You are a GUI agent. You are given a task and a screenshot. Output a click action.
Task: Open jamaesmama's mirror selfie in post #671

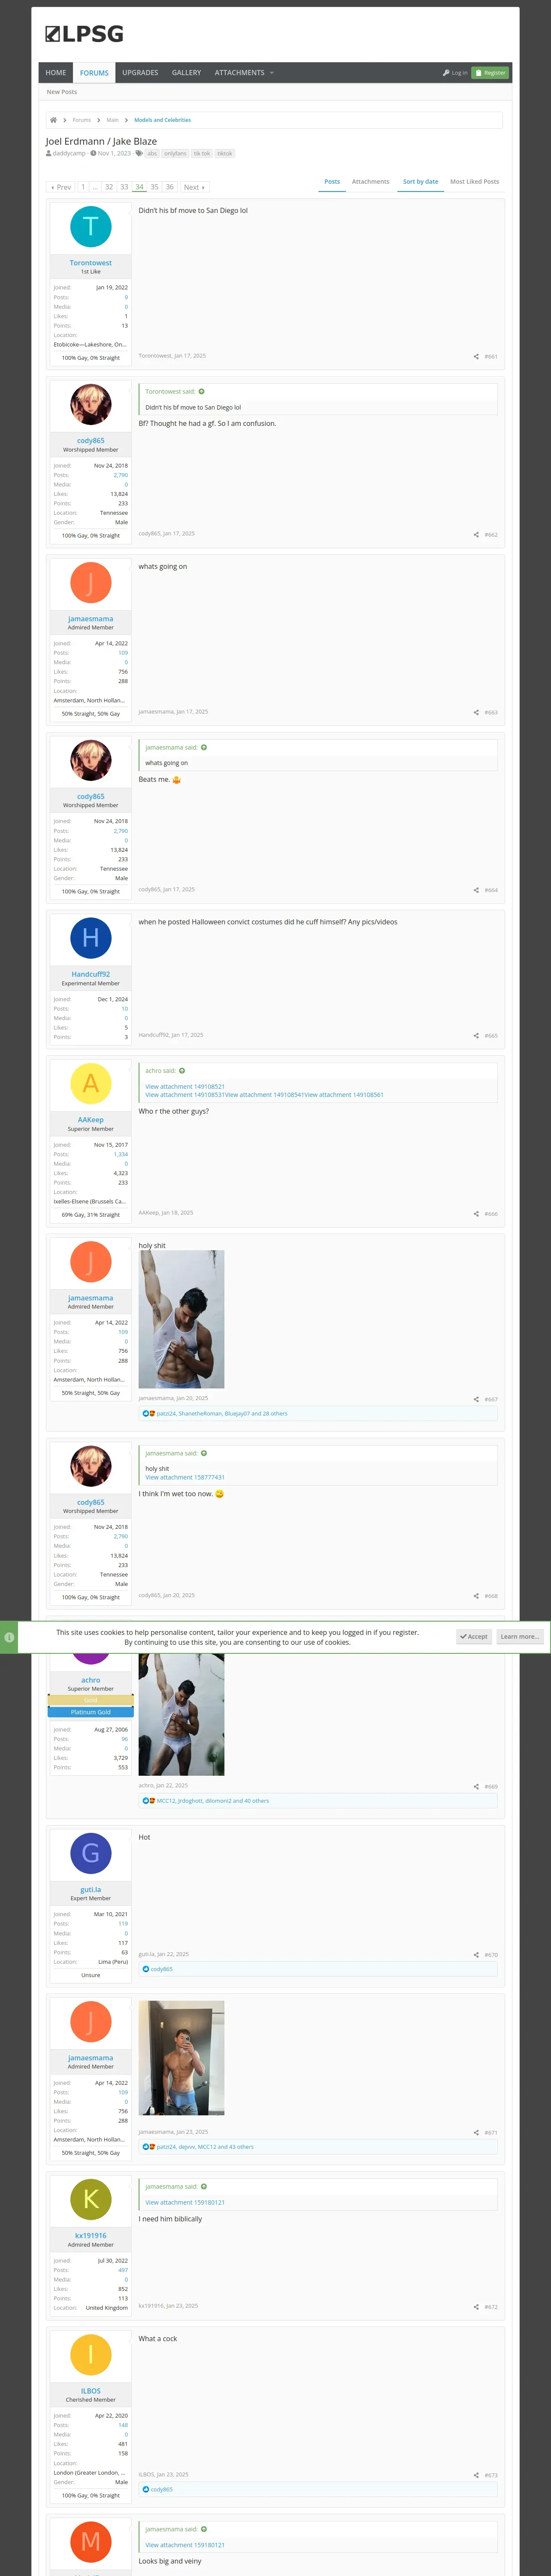pos(181,2058)
